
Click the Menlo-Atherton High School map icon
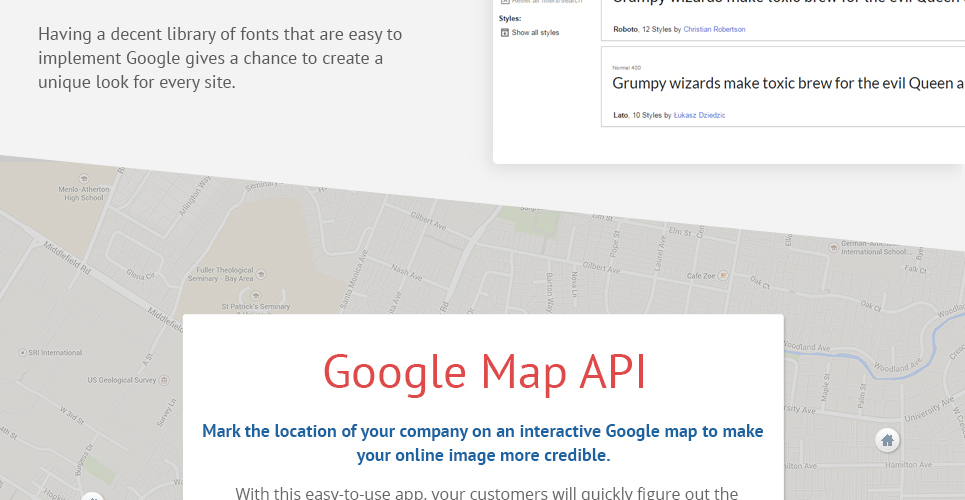(84, 179)
